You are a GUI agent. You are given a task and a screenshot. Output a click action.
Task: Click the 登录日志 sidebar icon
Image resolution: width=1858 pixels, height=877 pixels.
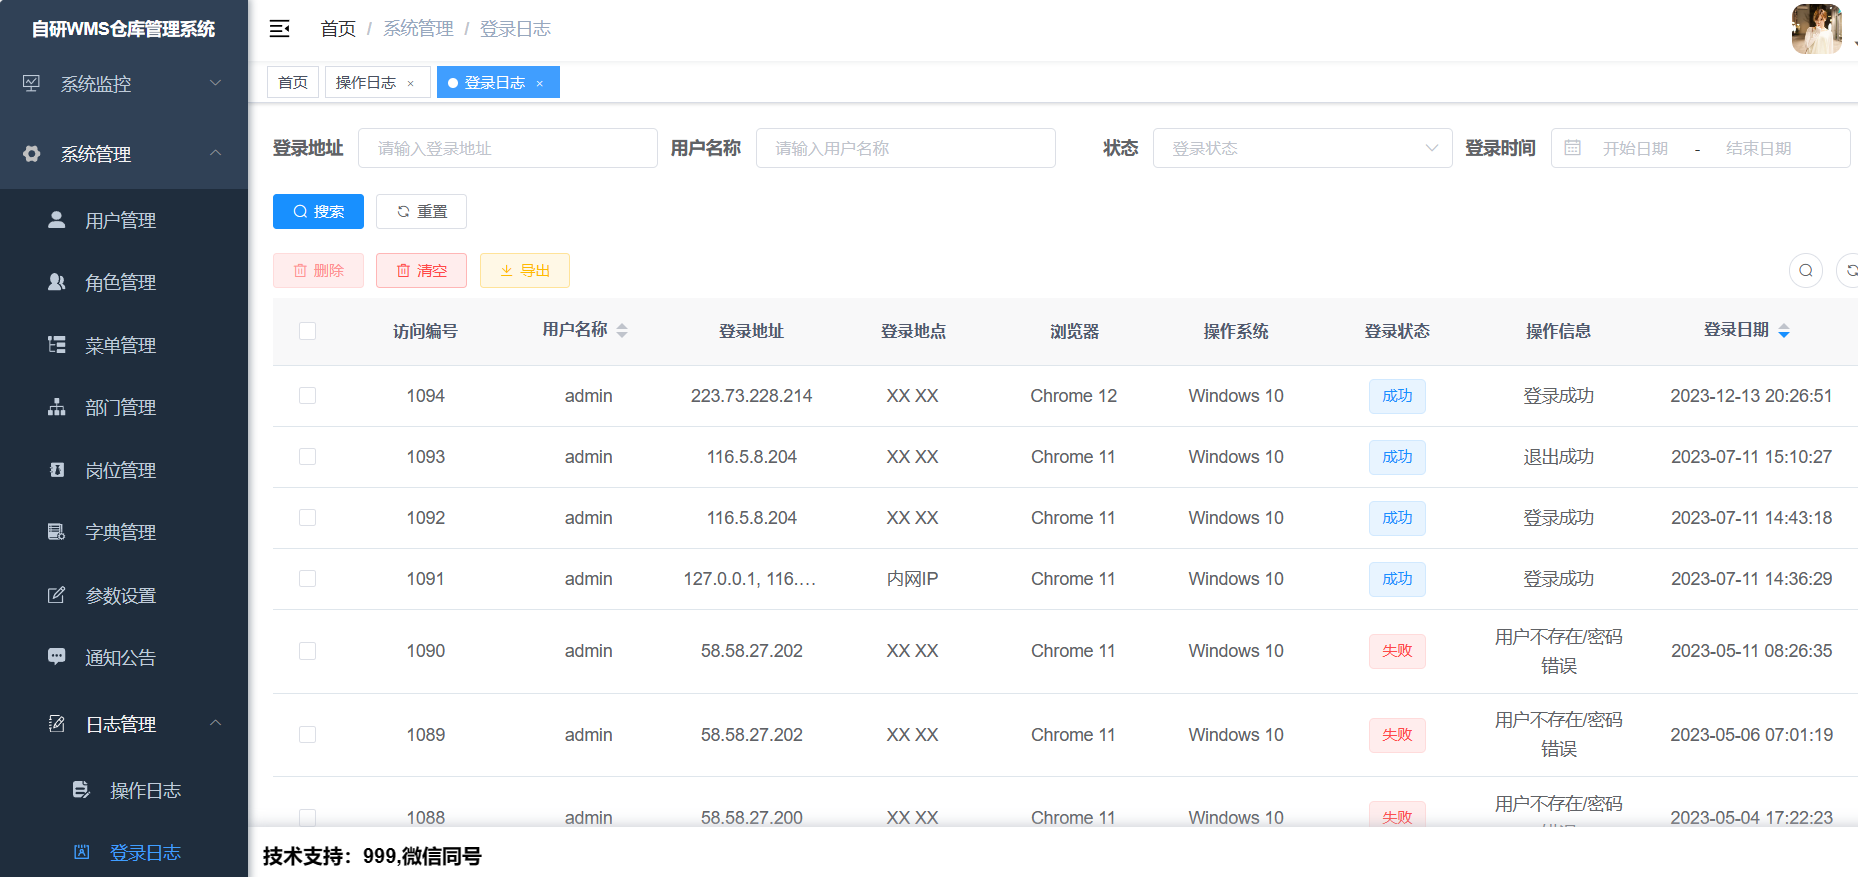tap(81, 852)
